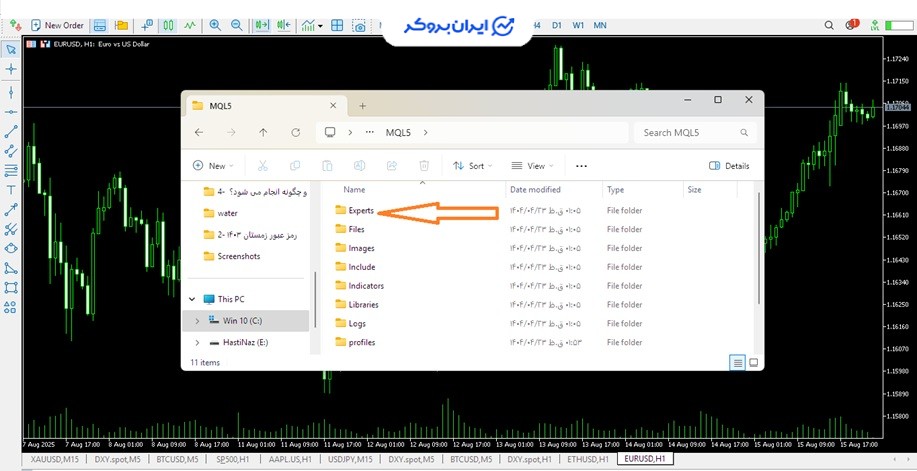Open the Screenshots folder in sidebar
Image resolution: width=917 pixels, height=471 pixels.
coord(232,256)
